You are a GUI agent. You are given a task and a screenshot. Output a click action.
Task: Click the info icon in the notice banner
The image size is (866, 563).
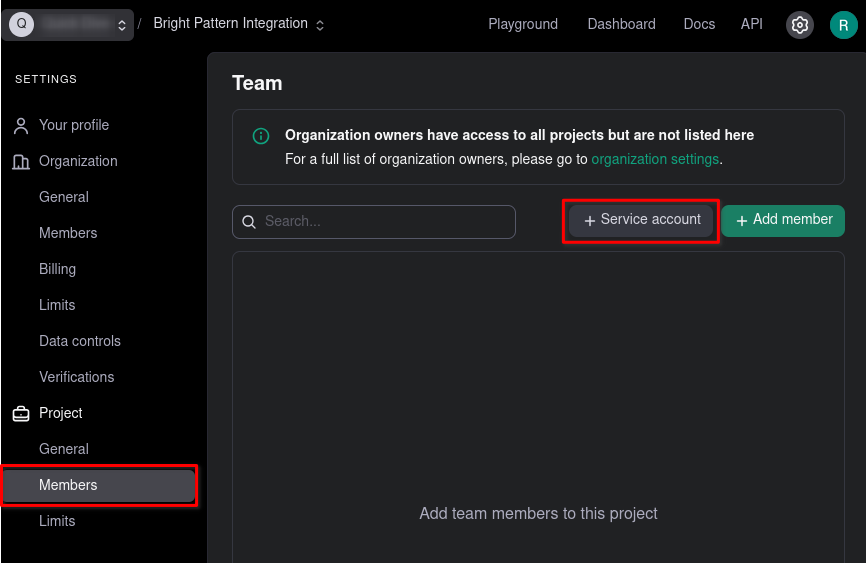(x=261, y=136)
